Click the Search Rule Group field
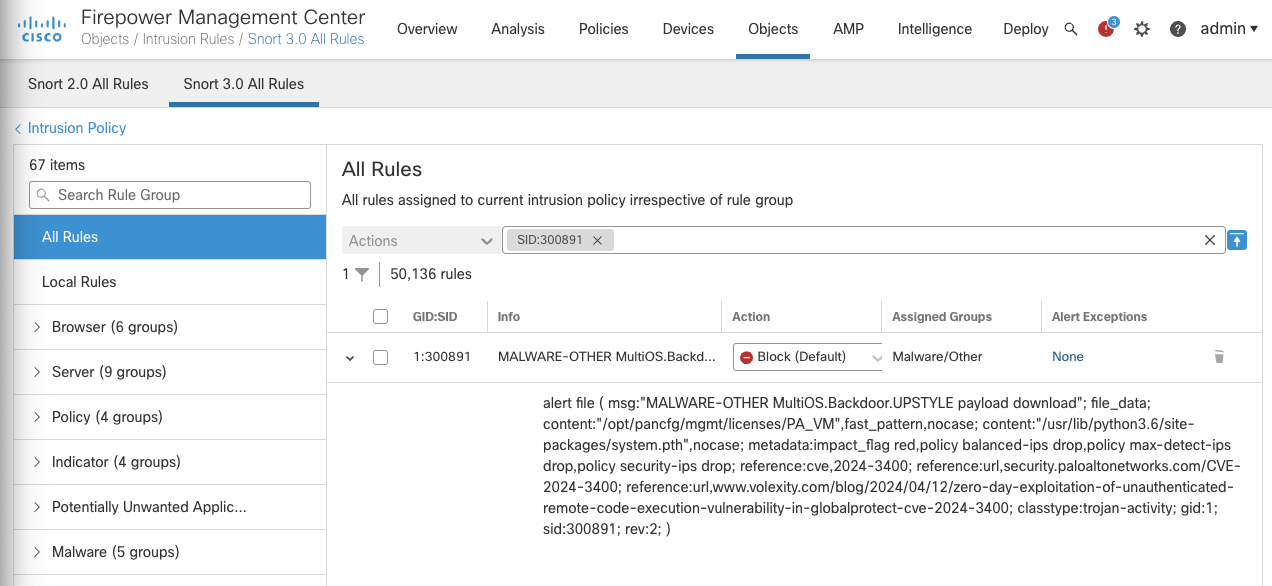This screenshot has height=586, width=1272. (170, 194)
